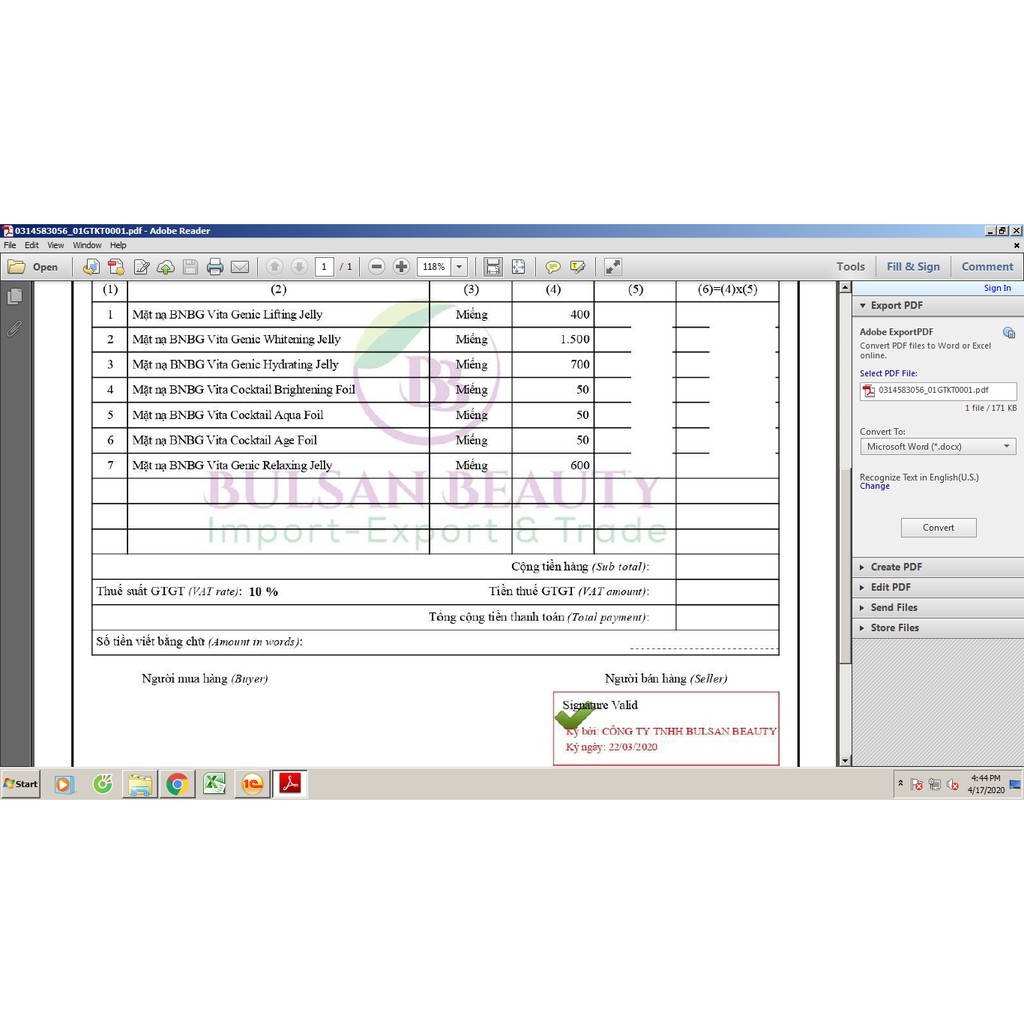
Task: Click the Create PDF online icon
Action: tap(116, 266)
